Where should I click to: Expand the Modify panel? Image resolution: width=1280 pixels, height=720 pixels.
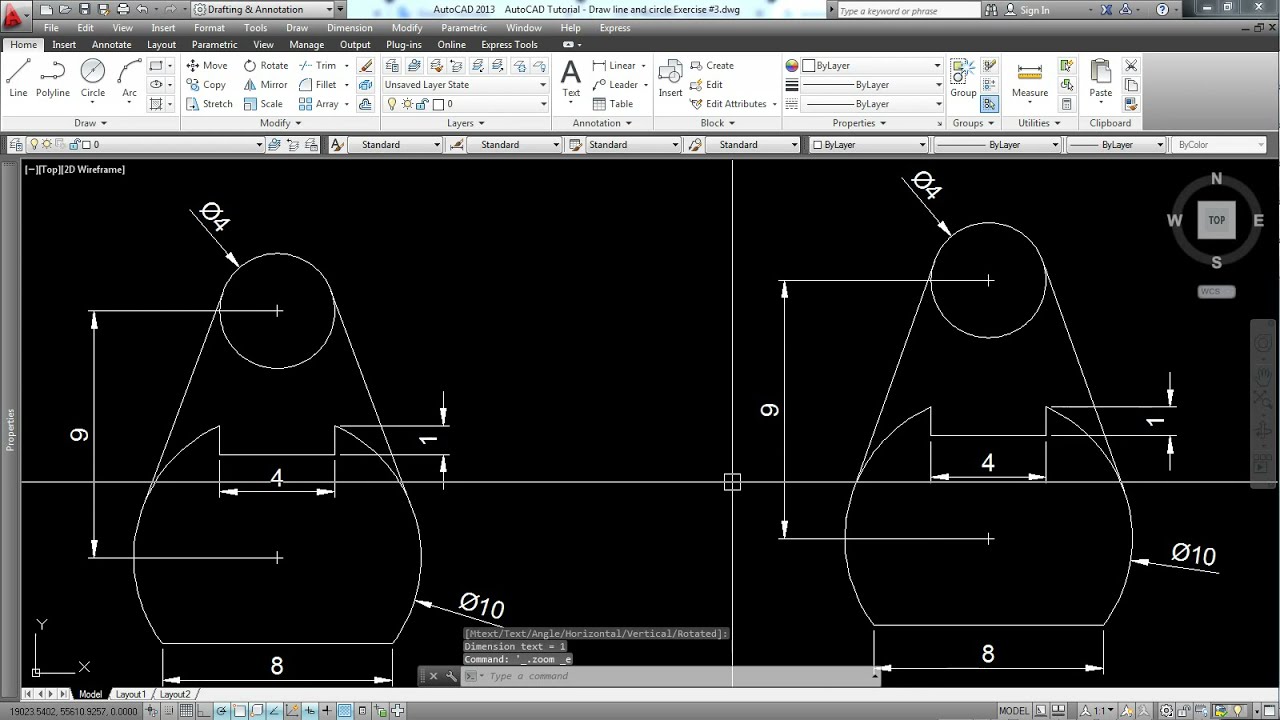pos(280,123)
